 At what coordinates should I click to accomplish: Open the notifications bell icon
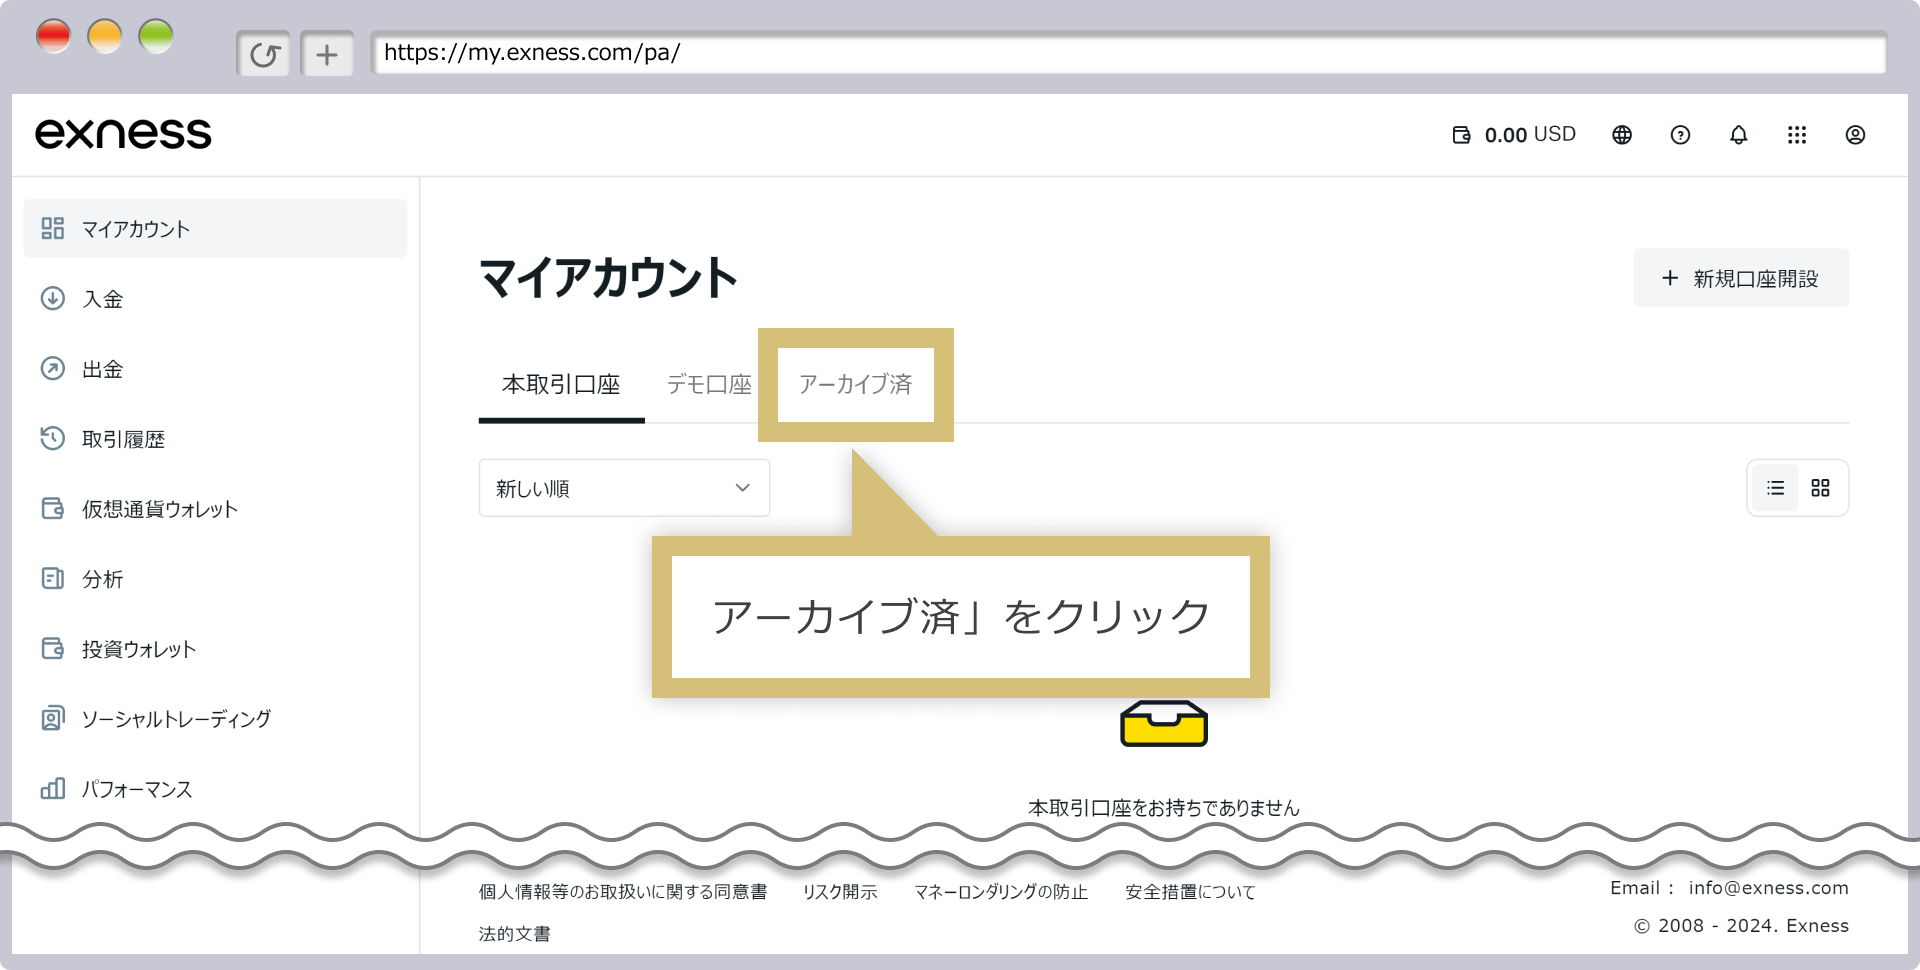[x=1739, y=135]
